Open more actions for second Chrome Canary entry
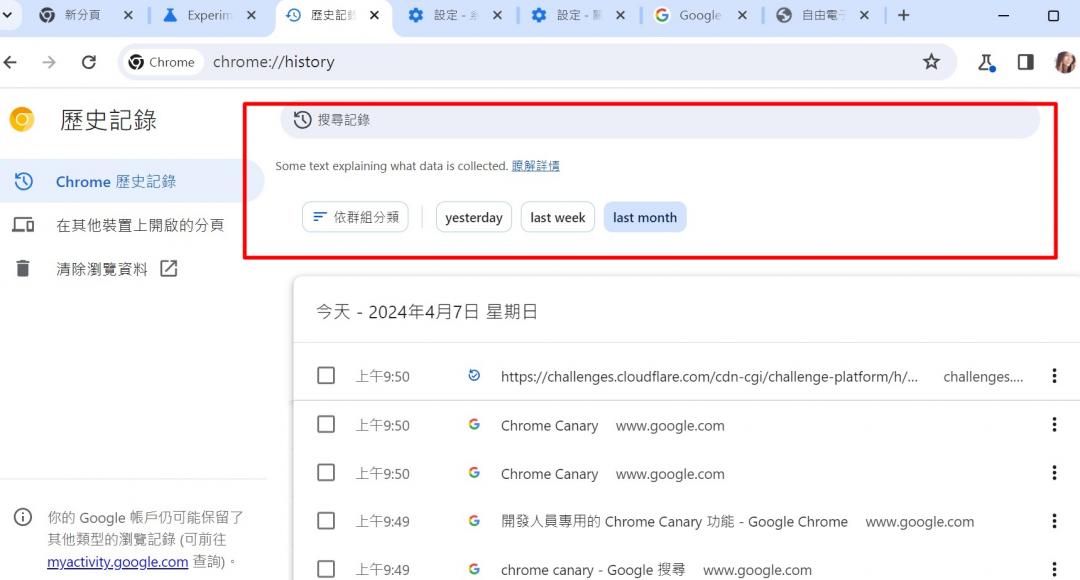This screenshot has height=580, width=1080. pos(1054,473)
